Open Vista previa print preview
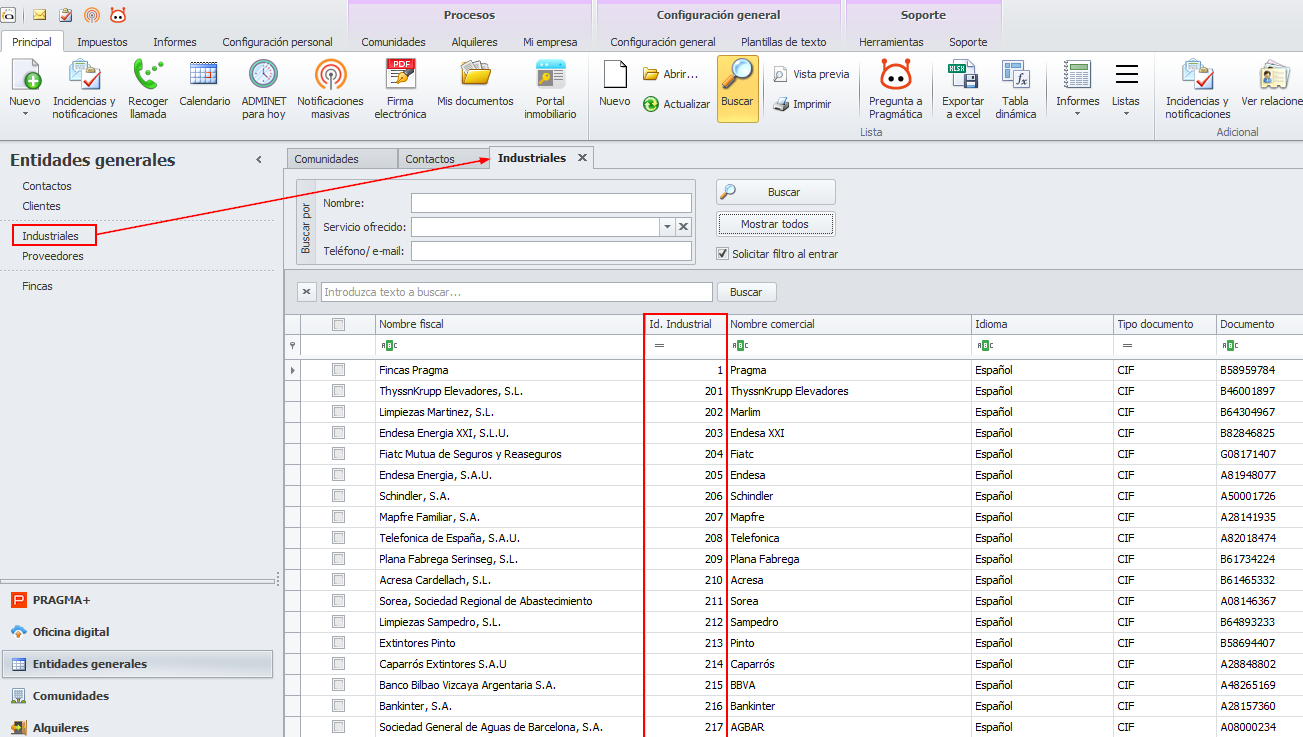 click(x=811, y=74)
